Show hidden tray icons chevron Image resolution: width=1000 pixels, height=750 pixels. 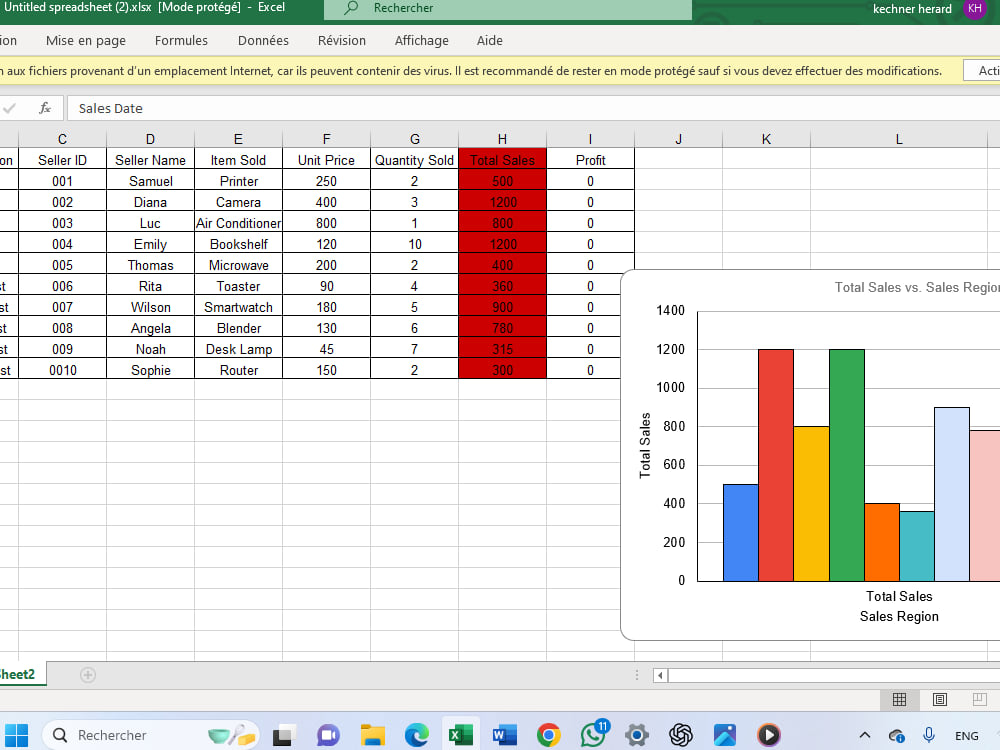click(864, 735)
